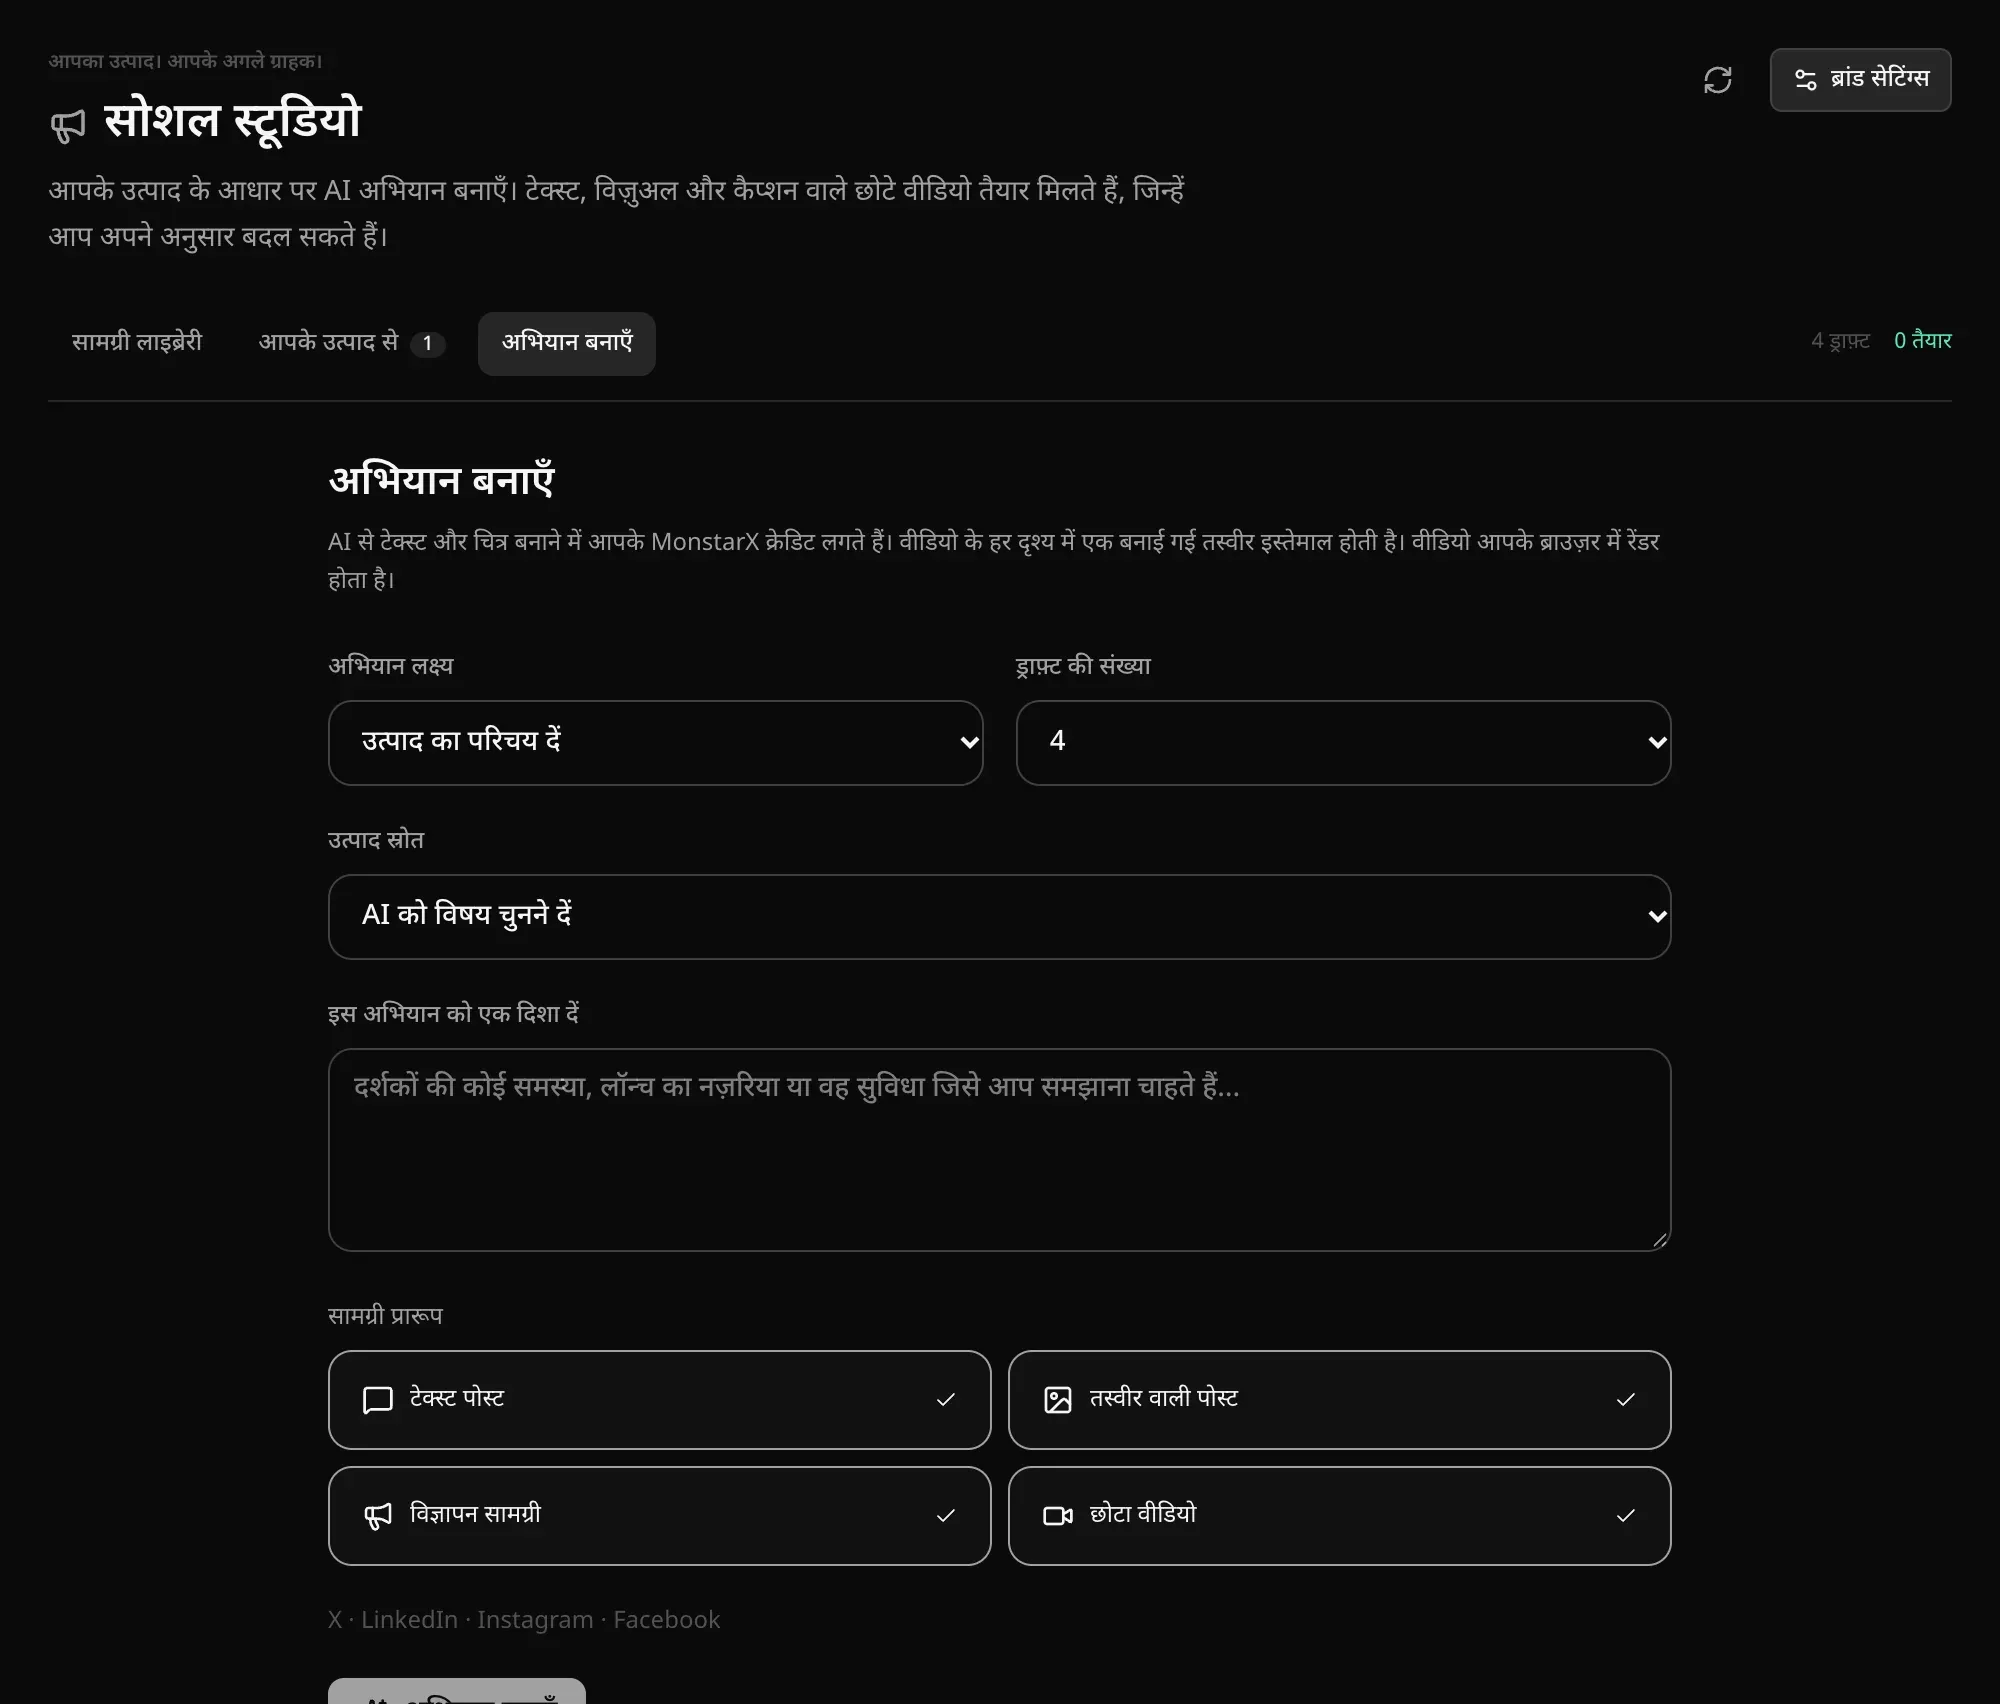
Task: Click the resize handle of the direction text area
Action: [1659, 1240]
